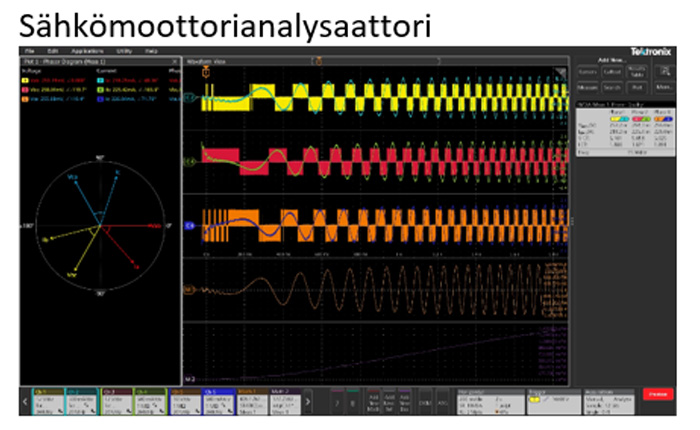Click the orange trigger position marker at top
The image size is (700, 430).
(206, 72)
